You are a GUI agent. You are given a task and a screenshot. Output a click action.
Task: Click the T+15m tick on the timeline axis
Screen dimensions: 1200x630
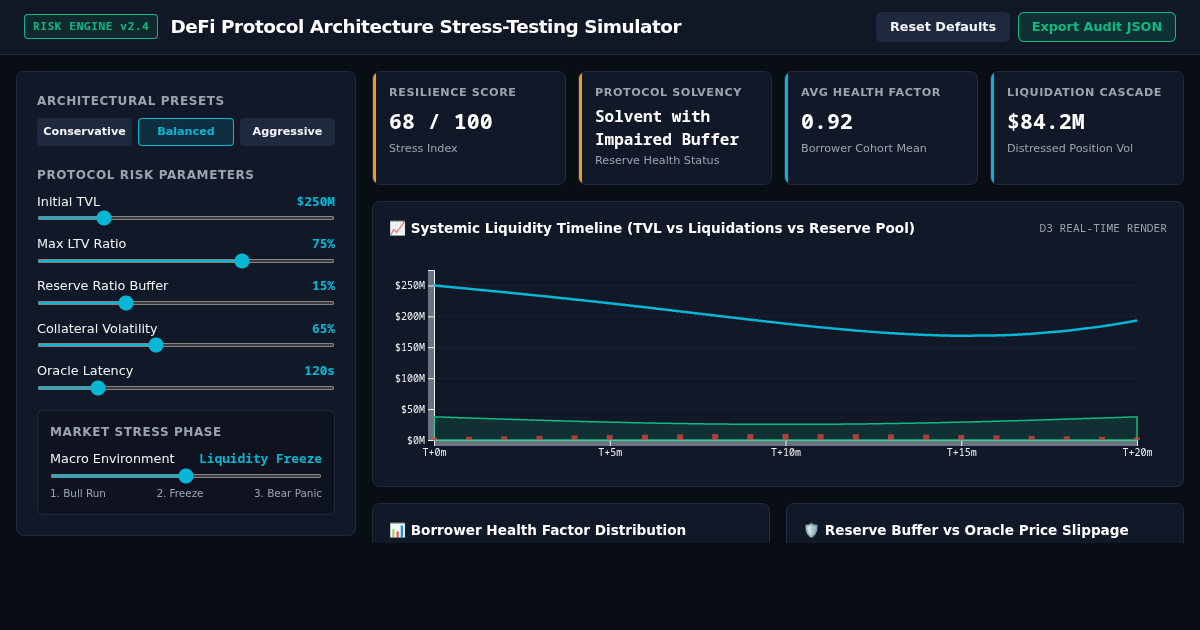point(962,453)
